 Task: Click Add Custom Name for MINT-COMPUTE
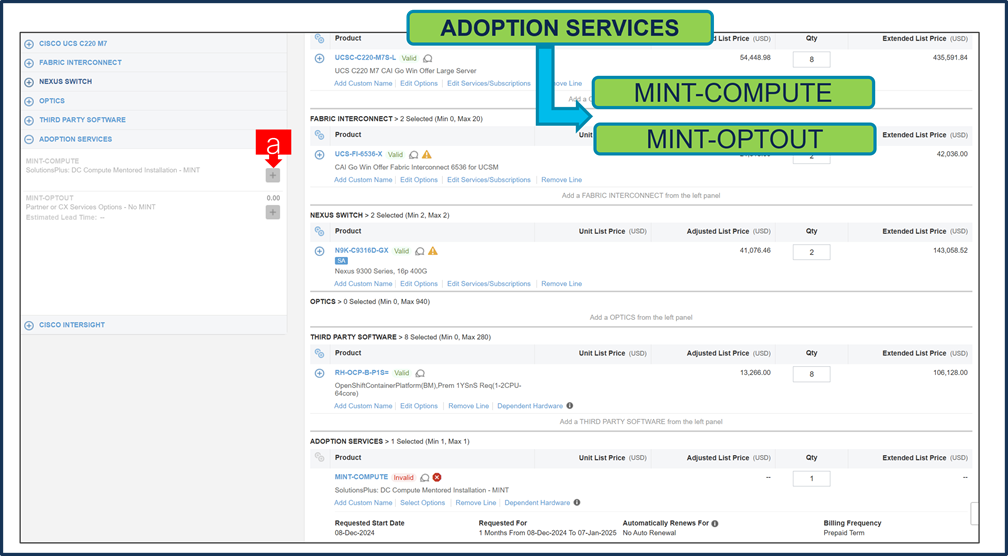(x=363, y=503)
